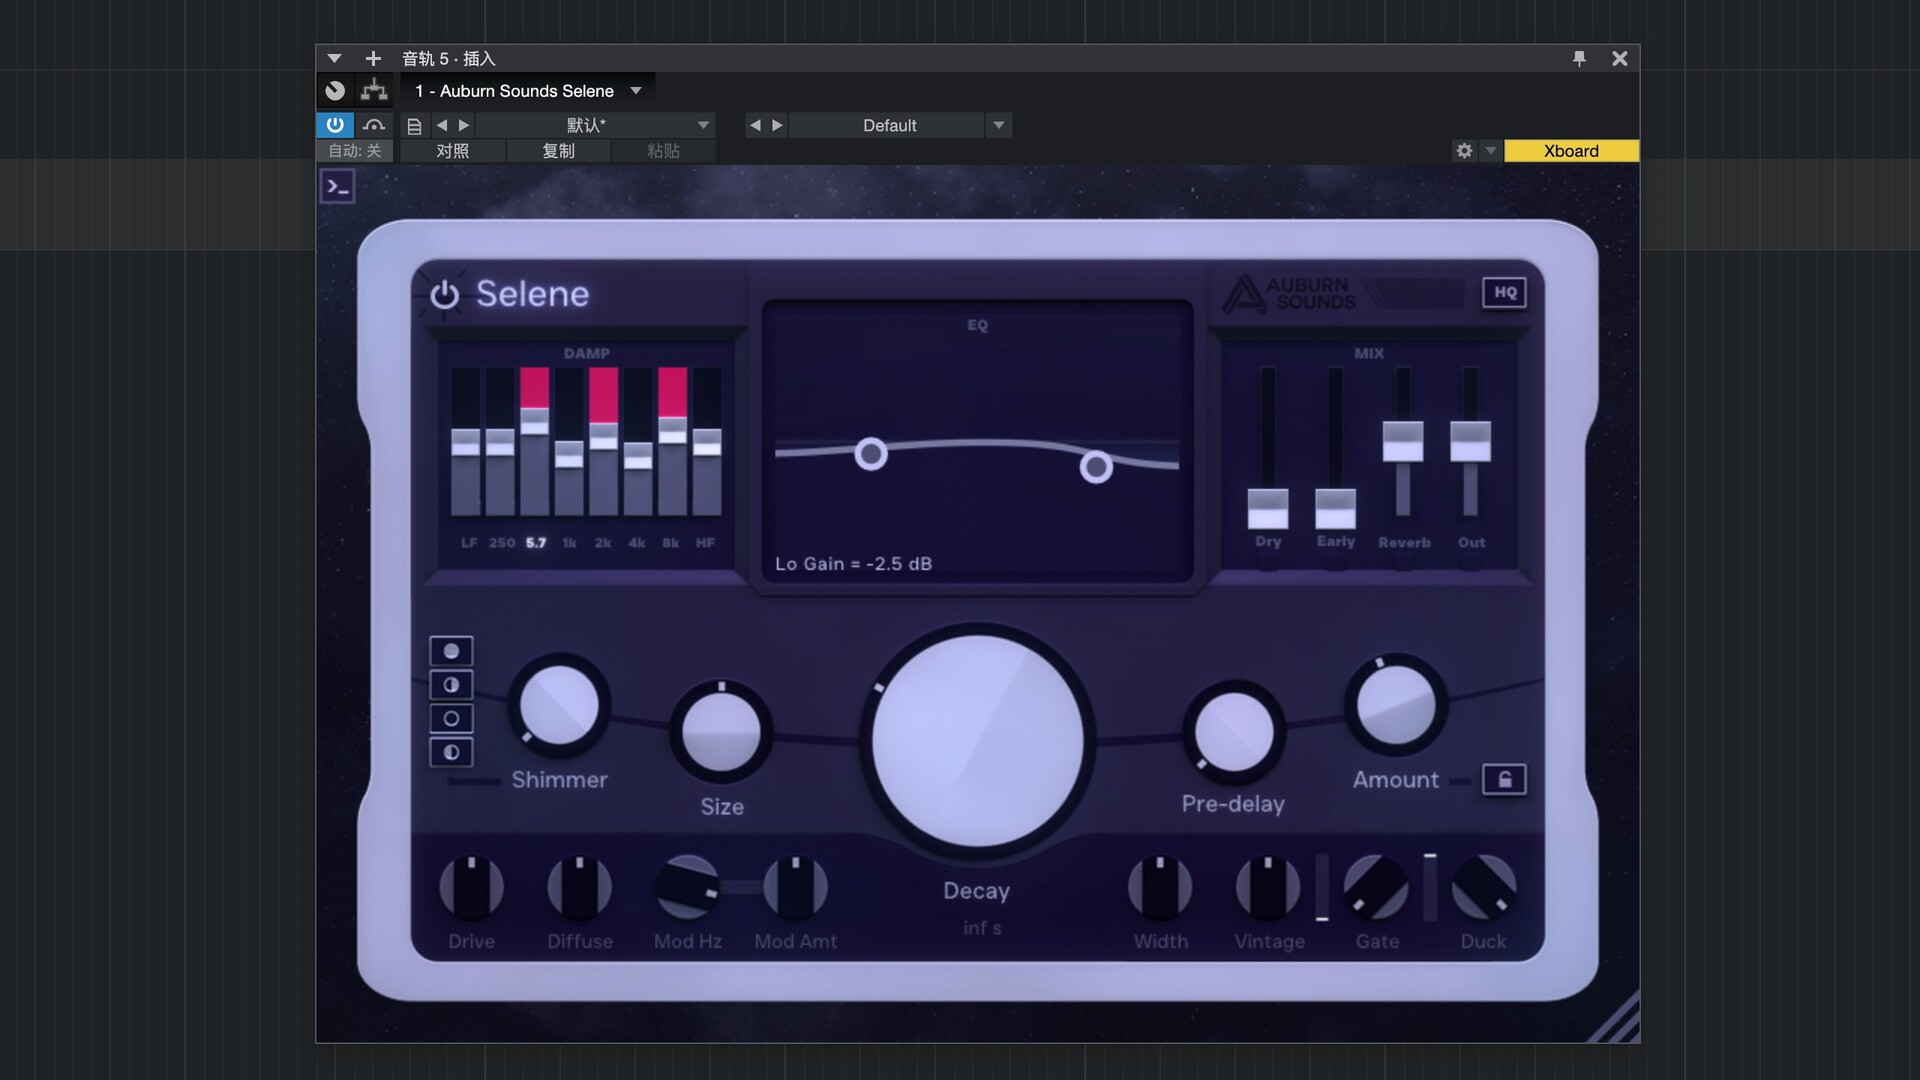Viewport: 1920px width, 1080px height.
Task: Expand the Default preset dropdown
Action: click(x=998, y=125)
